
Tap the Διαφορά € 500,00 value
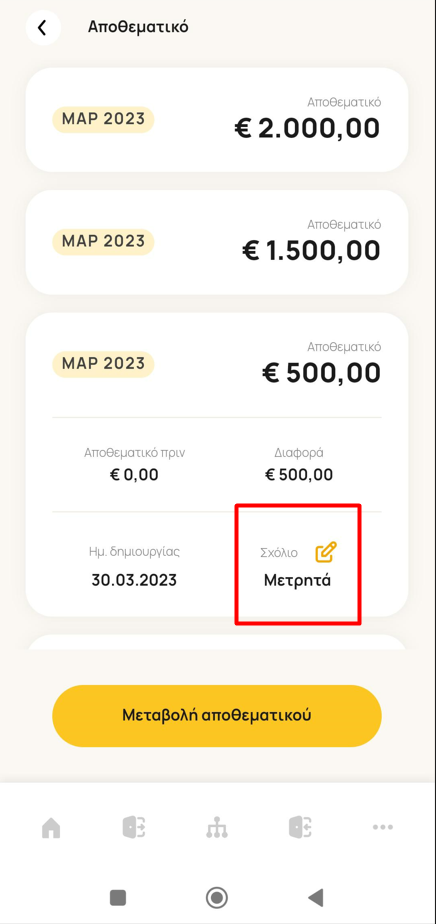pos(299,474)
